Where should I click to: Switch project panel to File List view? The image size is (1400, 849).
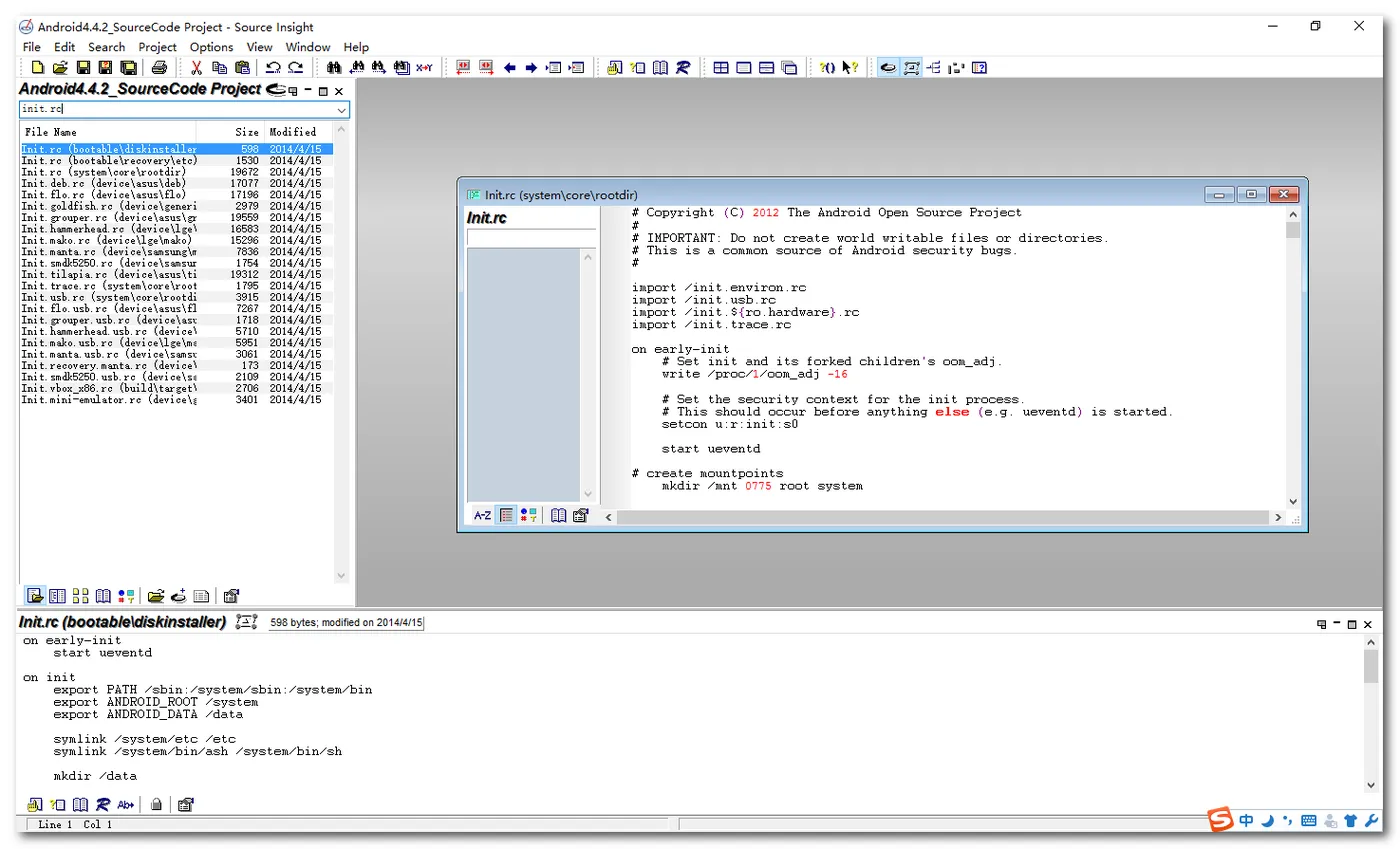click(x=35, y=596)
